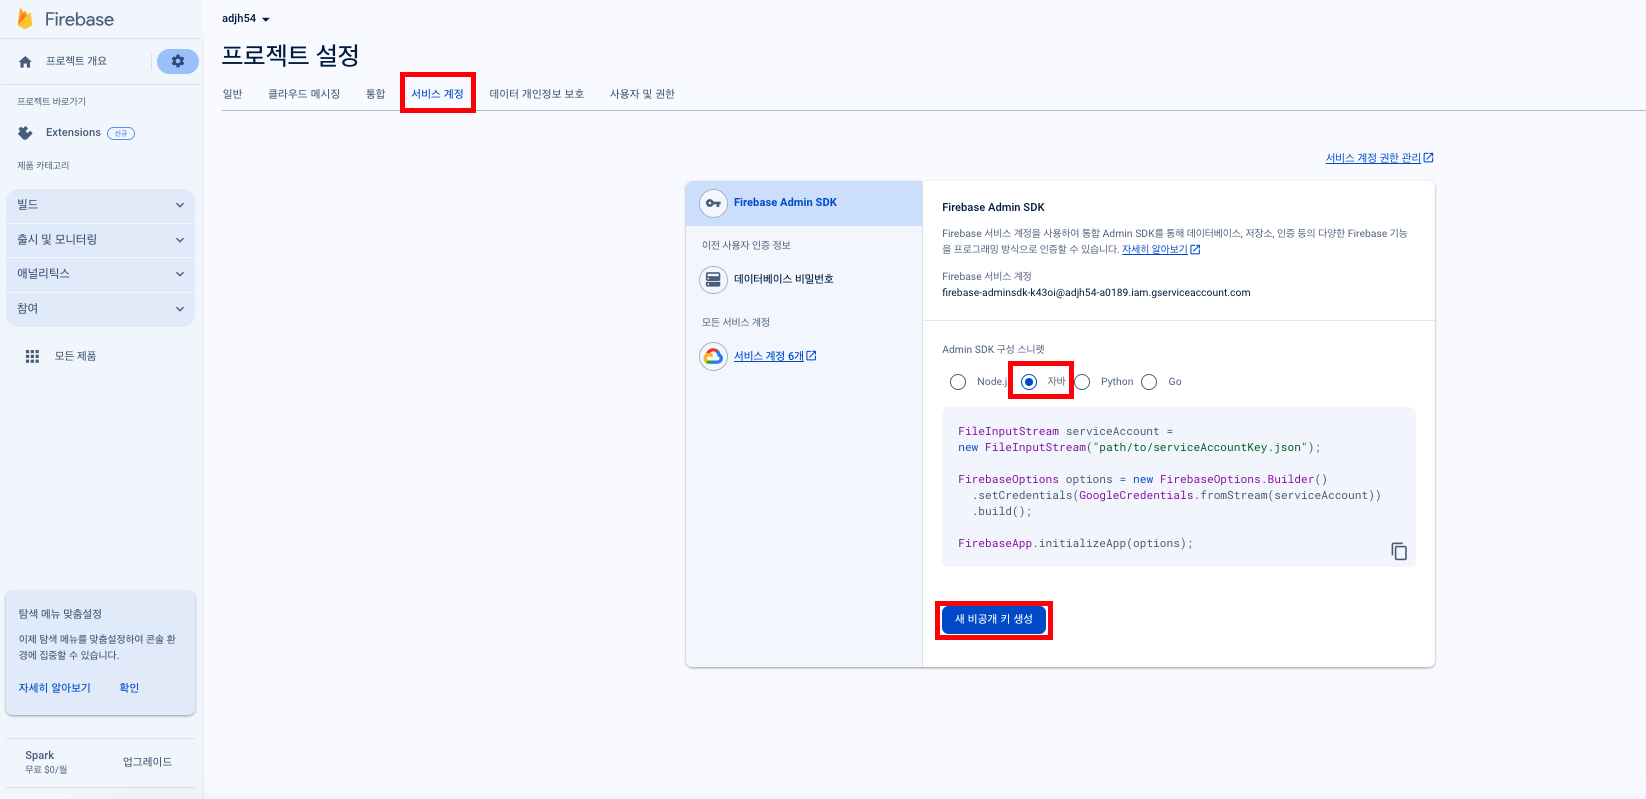This screenshot has height=799, width=1646.
Task: Click the Firebase Admin SDK key icon
Action: [713, 203]
